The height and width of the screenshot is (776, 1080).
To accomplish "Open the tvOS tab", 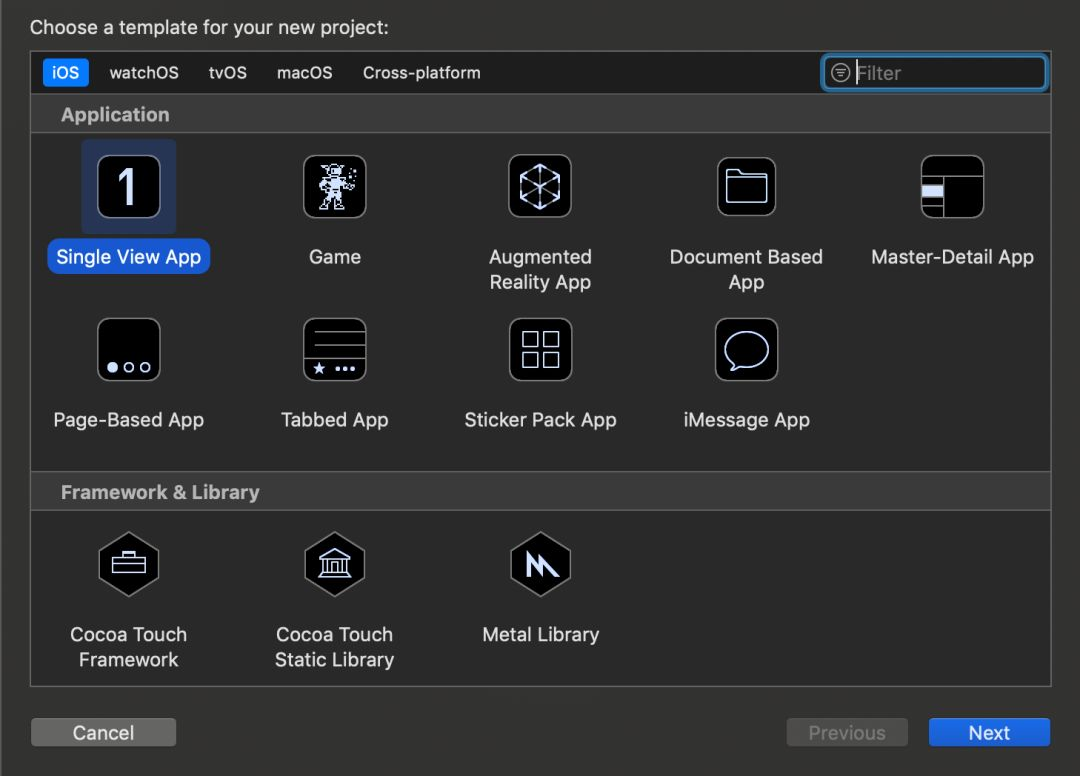I will 228,72.
